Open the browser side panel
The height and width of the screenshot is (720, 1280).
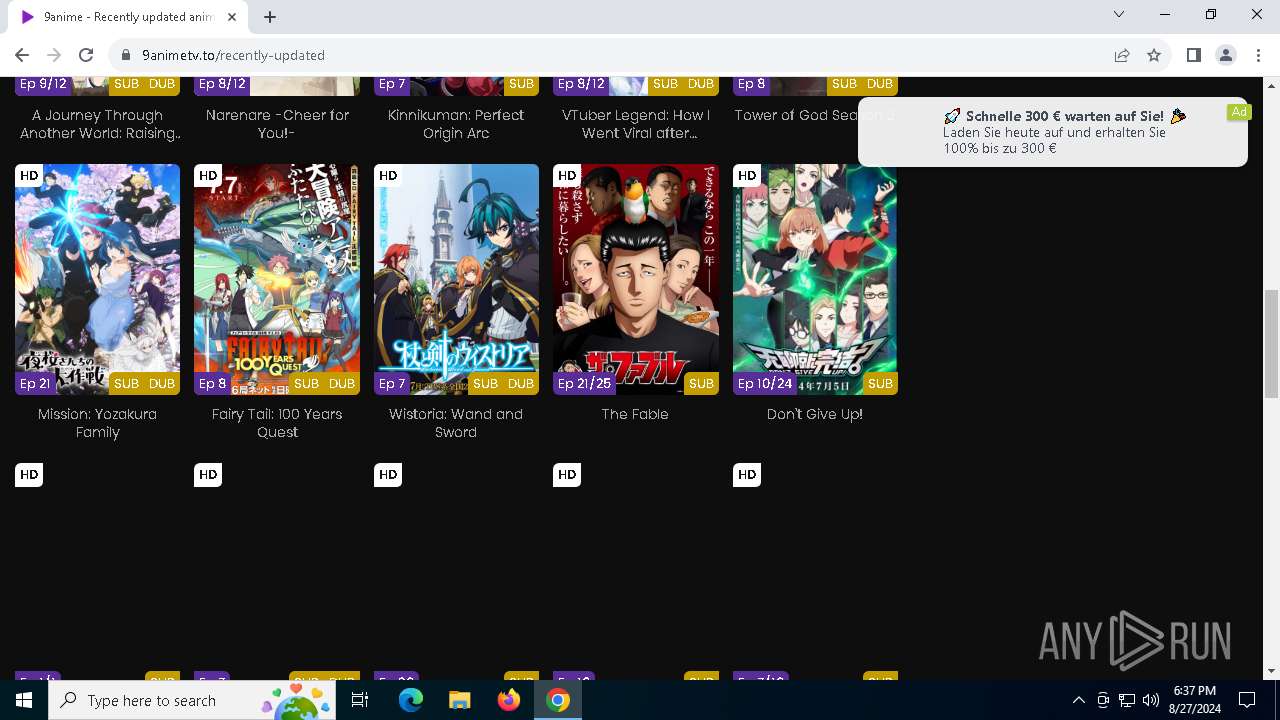tap(1193, 55)
